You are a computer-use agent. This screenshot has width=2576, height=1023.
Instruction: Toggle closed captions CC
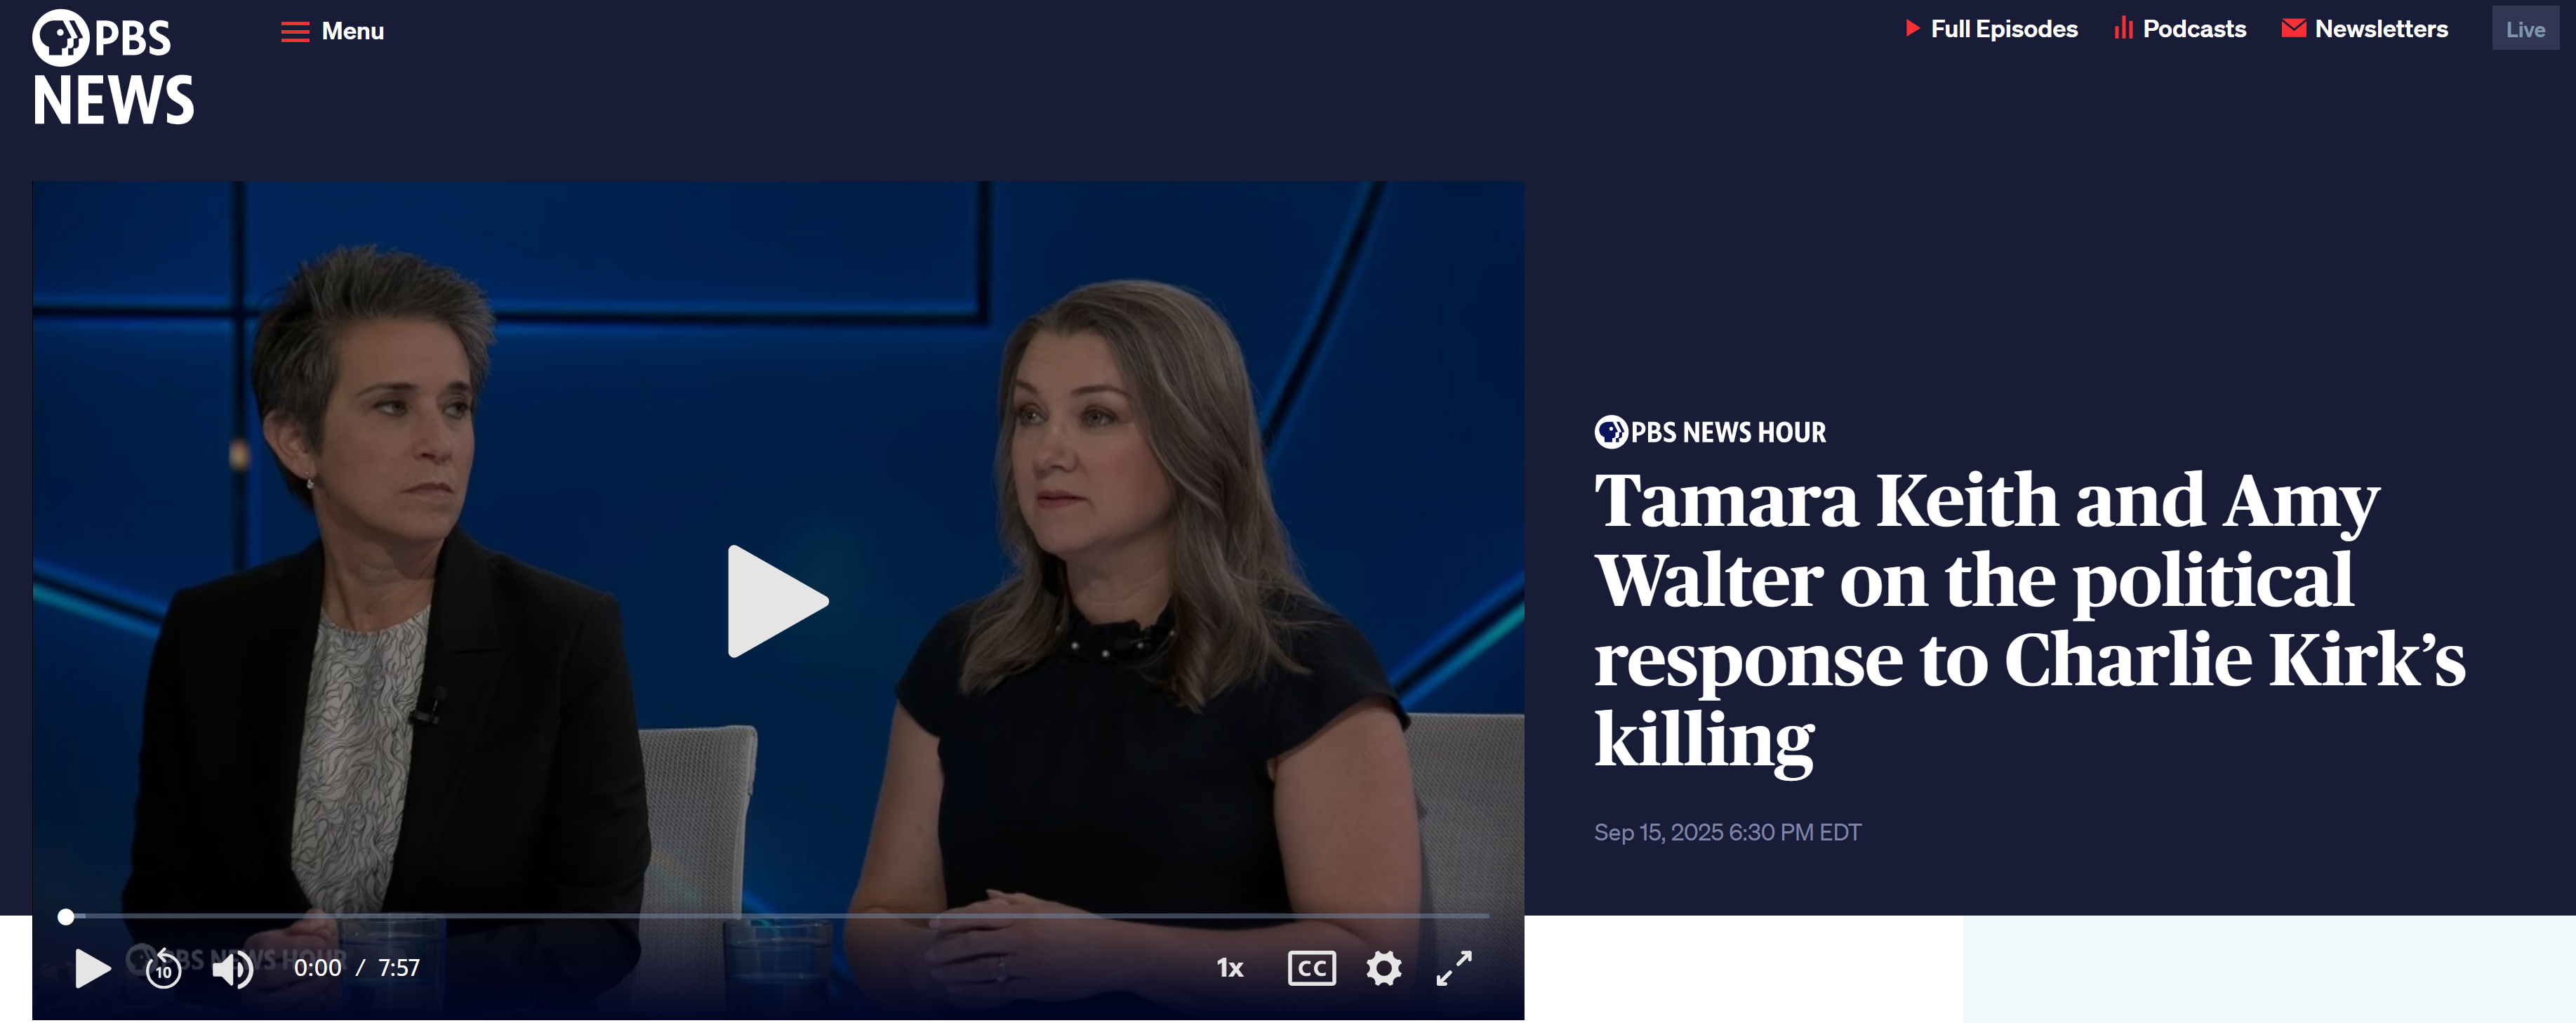pyautogui.click(x=1311, y=968)
